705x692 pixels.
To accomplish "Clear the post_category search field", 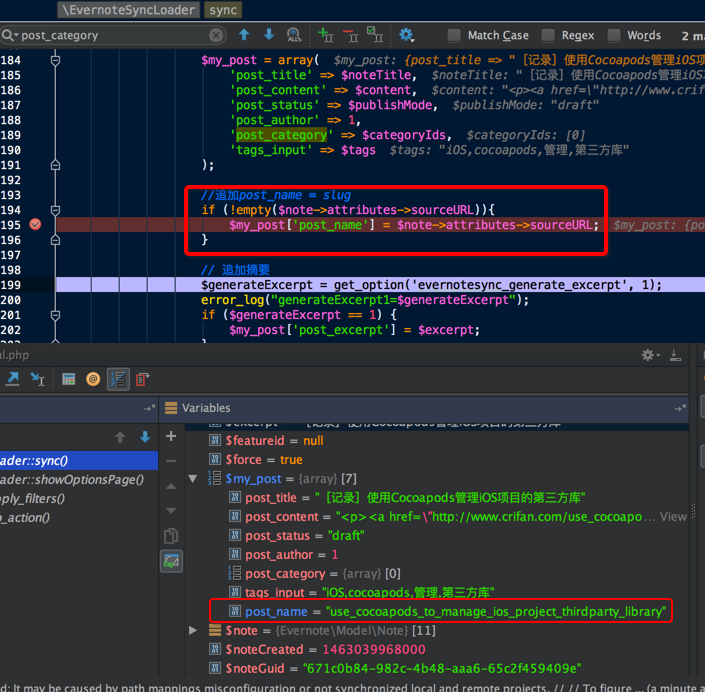I will [x=216, y=35].
